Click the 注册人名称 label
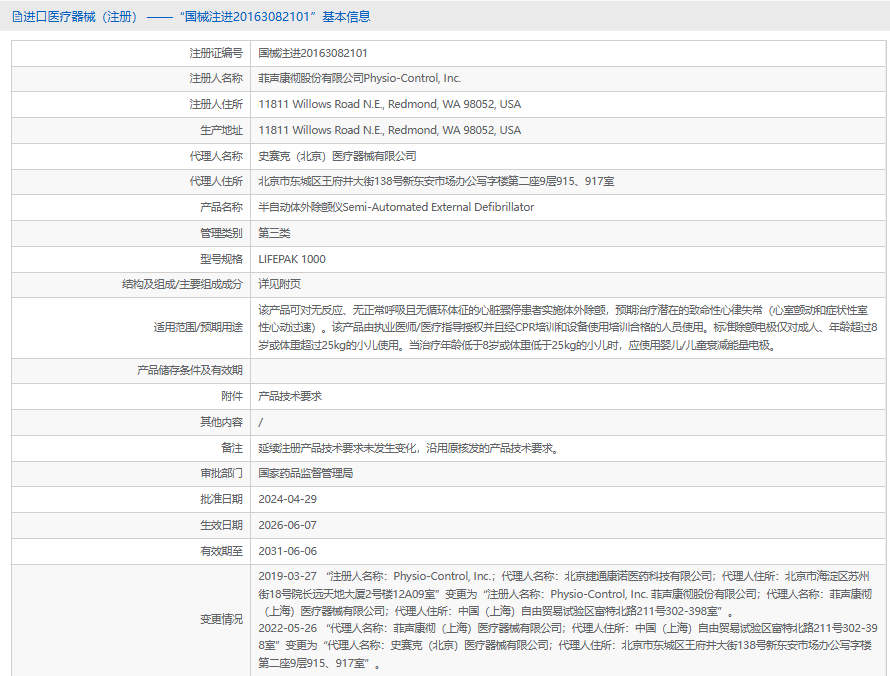The image size is (890, 676). tap(216, 78)
